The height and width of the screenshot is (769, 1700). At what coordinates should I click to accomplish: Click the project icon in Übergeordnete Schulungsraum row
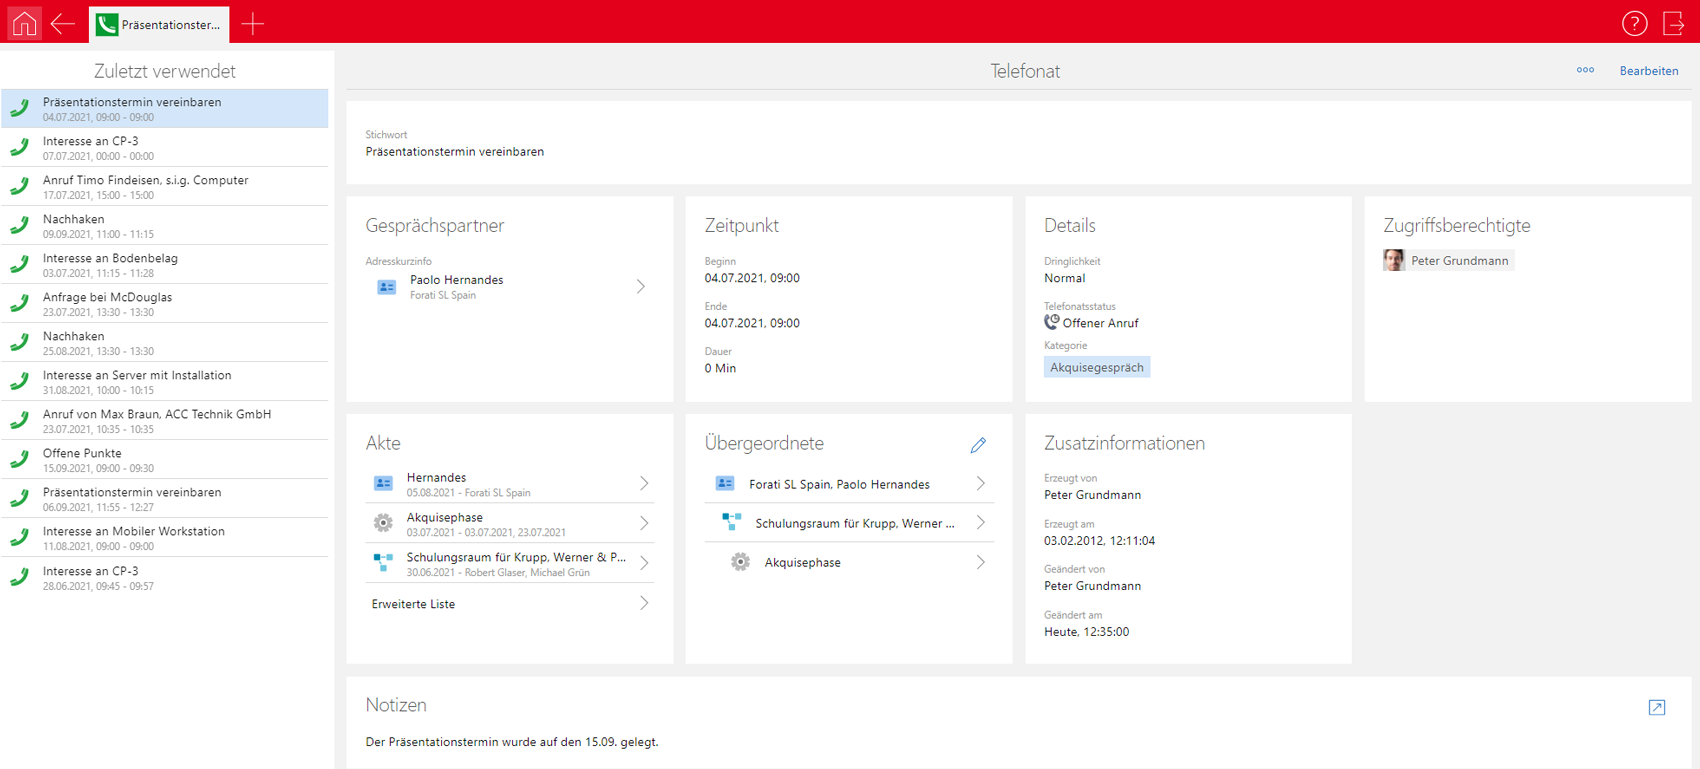click(731, 522)
